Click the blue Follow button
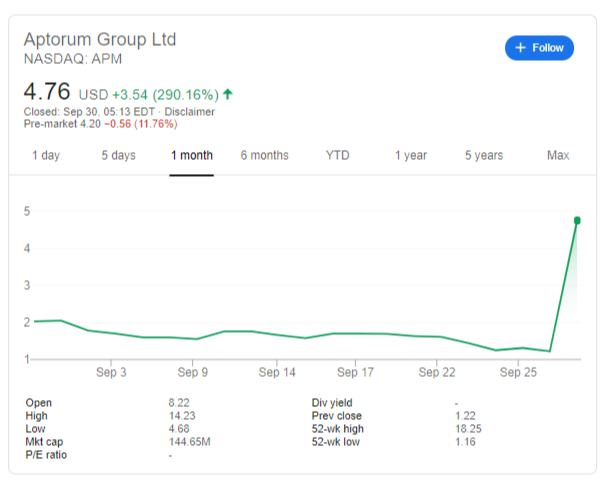Image resolution: width=612 pixels, height=485 pixels. 539,48
